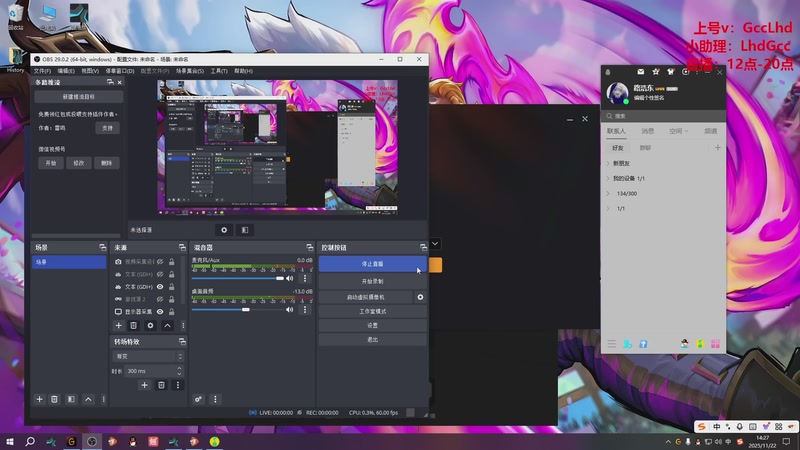Image resolution: width=800 pixels, height=450 pixels.
Task: Click 开始录制 button
Action: point(372,281)
